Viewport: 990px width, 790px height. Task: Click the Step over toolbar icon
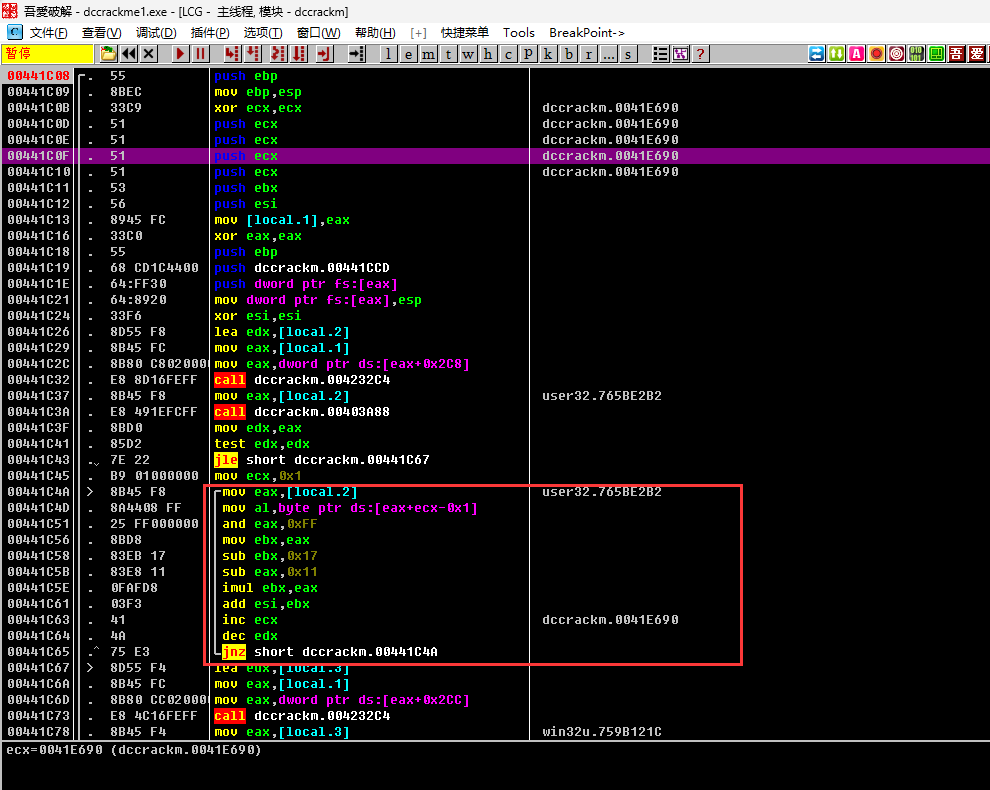pyautogui.click(x=253, y=54)
